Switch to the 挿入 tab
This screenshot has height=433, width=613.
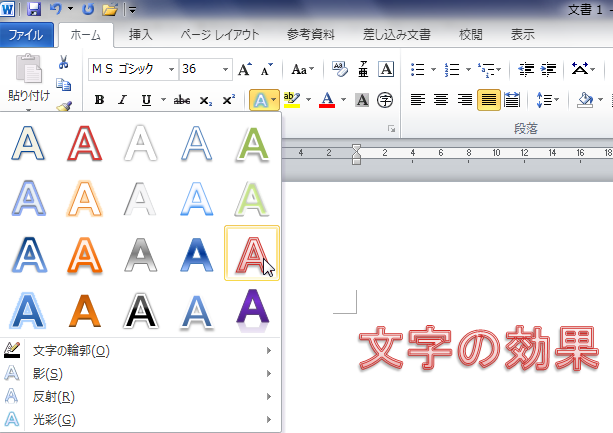click(141, 34)
